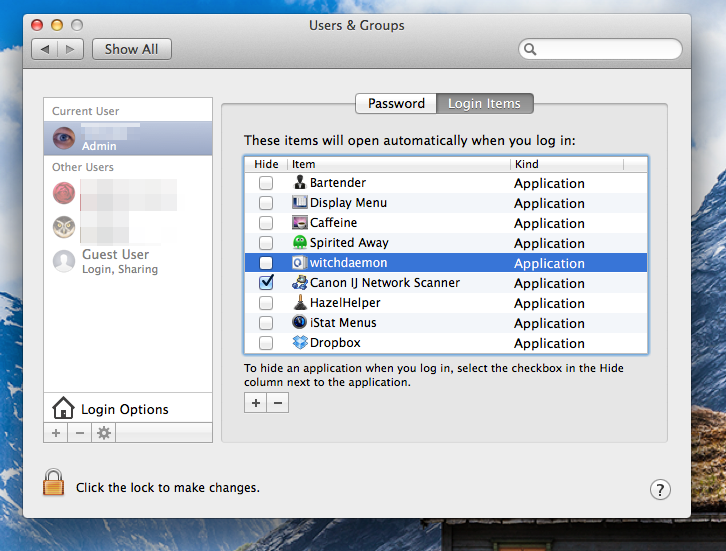This screenshot has height=551, width=726.
Task: Click Application kind in Bartender row
Action: tap(549, 184)
